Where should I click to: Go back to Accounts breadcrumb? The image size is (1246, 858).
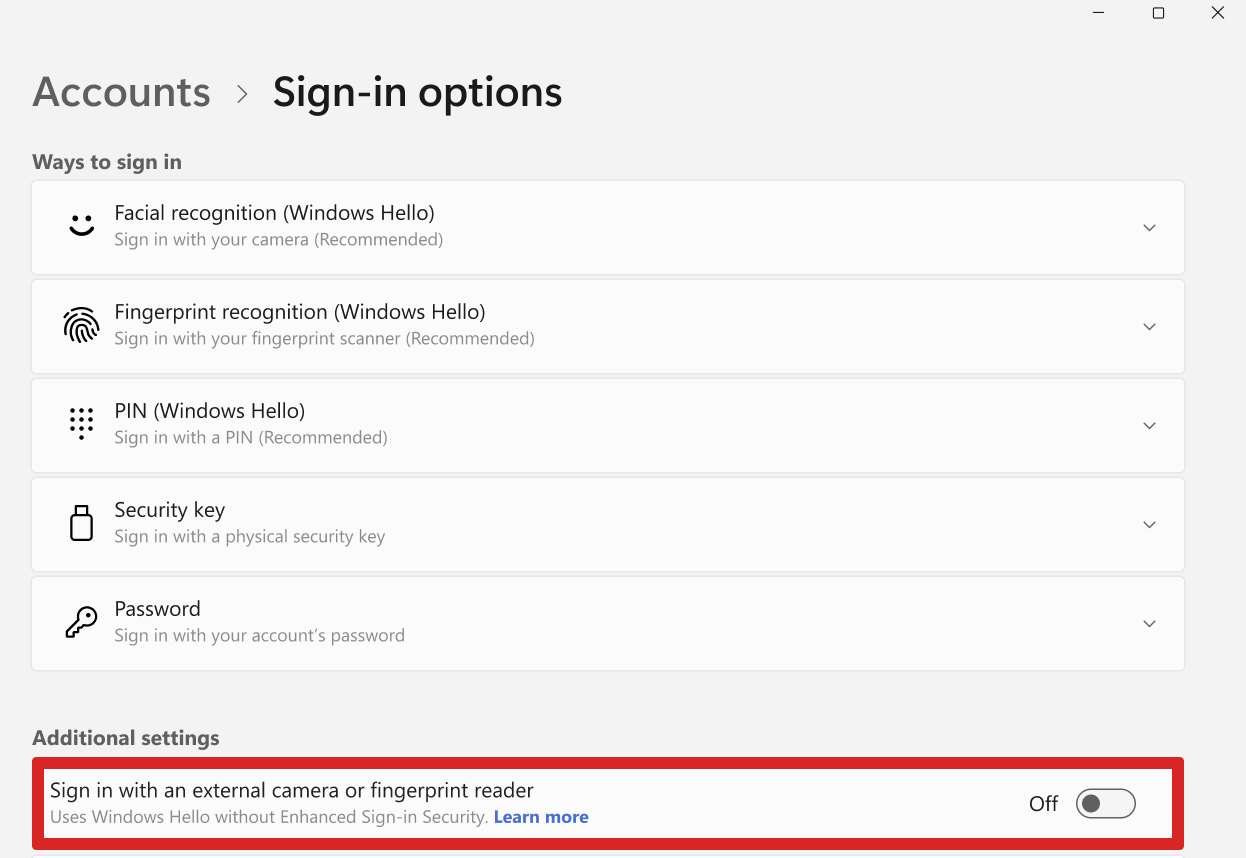coord(121,92)
